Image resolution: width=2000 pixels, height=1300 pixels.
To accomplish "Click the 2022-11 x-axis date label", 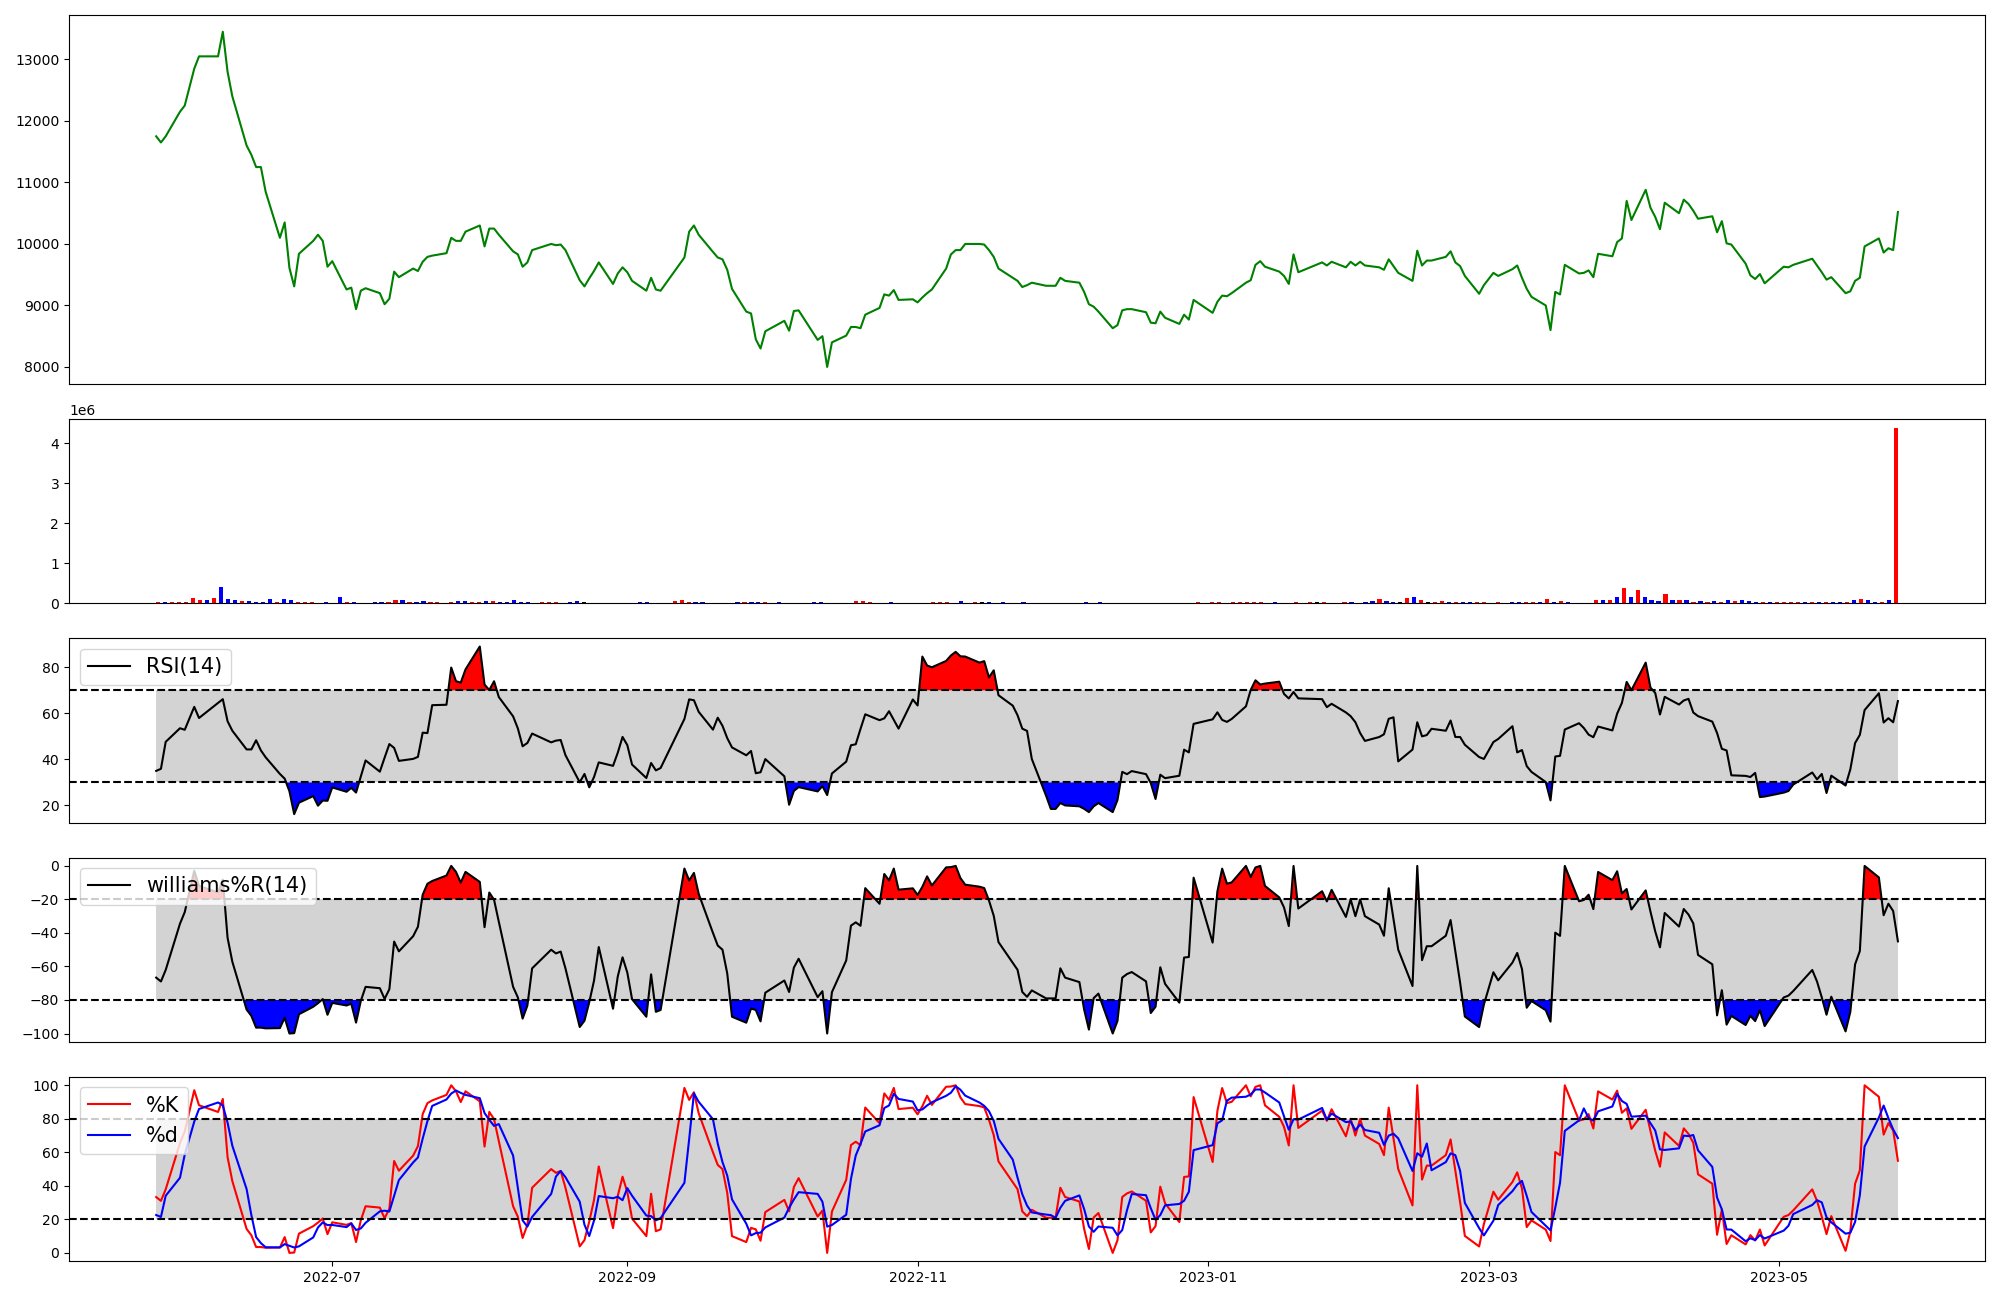I will pos(917,1277).
